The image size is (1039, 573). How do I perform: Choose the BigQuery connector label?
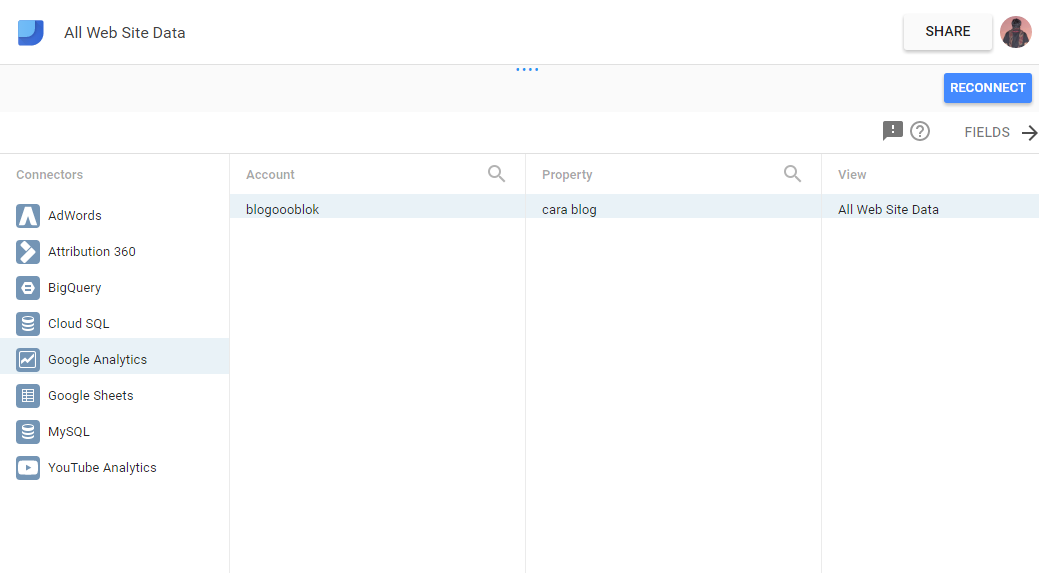75,287
